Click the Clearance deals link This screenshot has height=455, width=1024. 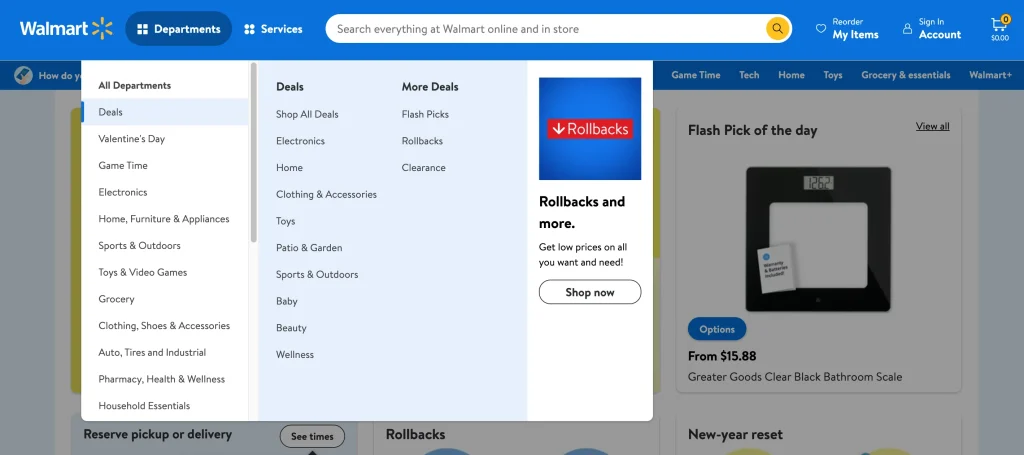click(423, 168)
